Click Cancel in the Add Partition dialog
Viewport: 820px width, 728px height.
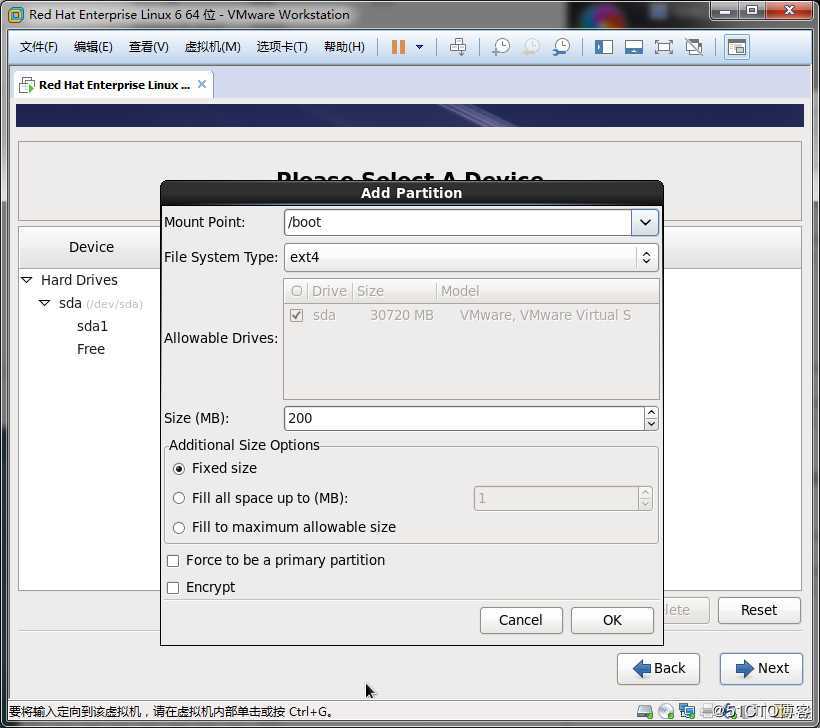[x=520, y=620]
